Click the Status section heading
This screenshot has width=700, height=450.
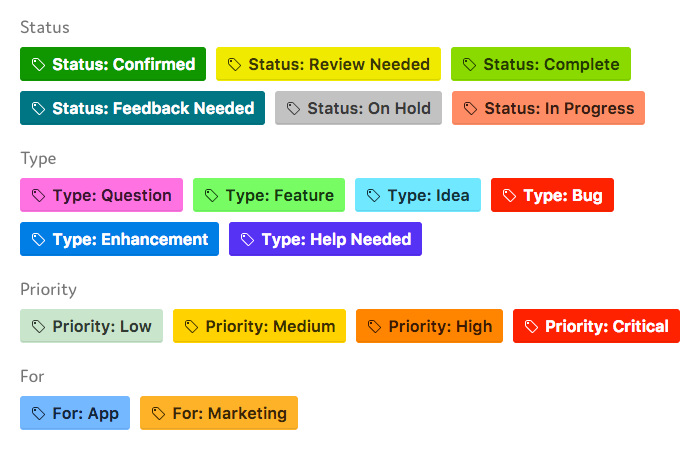coord(45,28)
